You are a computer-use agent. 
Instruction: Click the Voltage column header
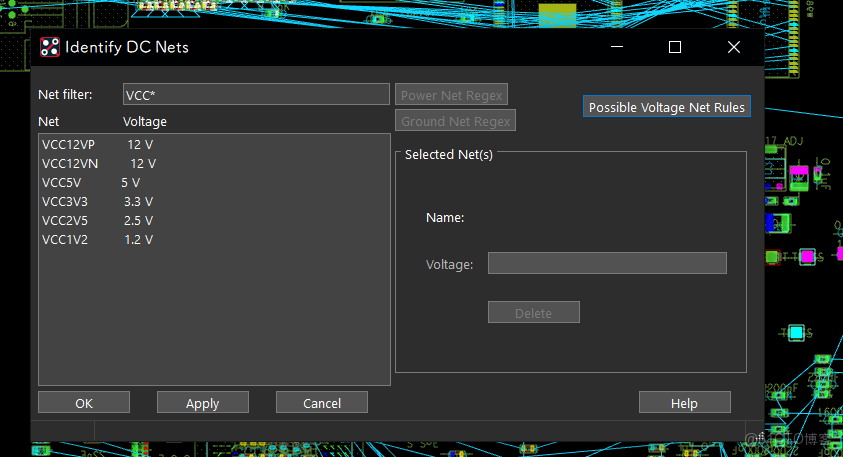coord(145,122)
